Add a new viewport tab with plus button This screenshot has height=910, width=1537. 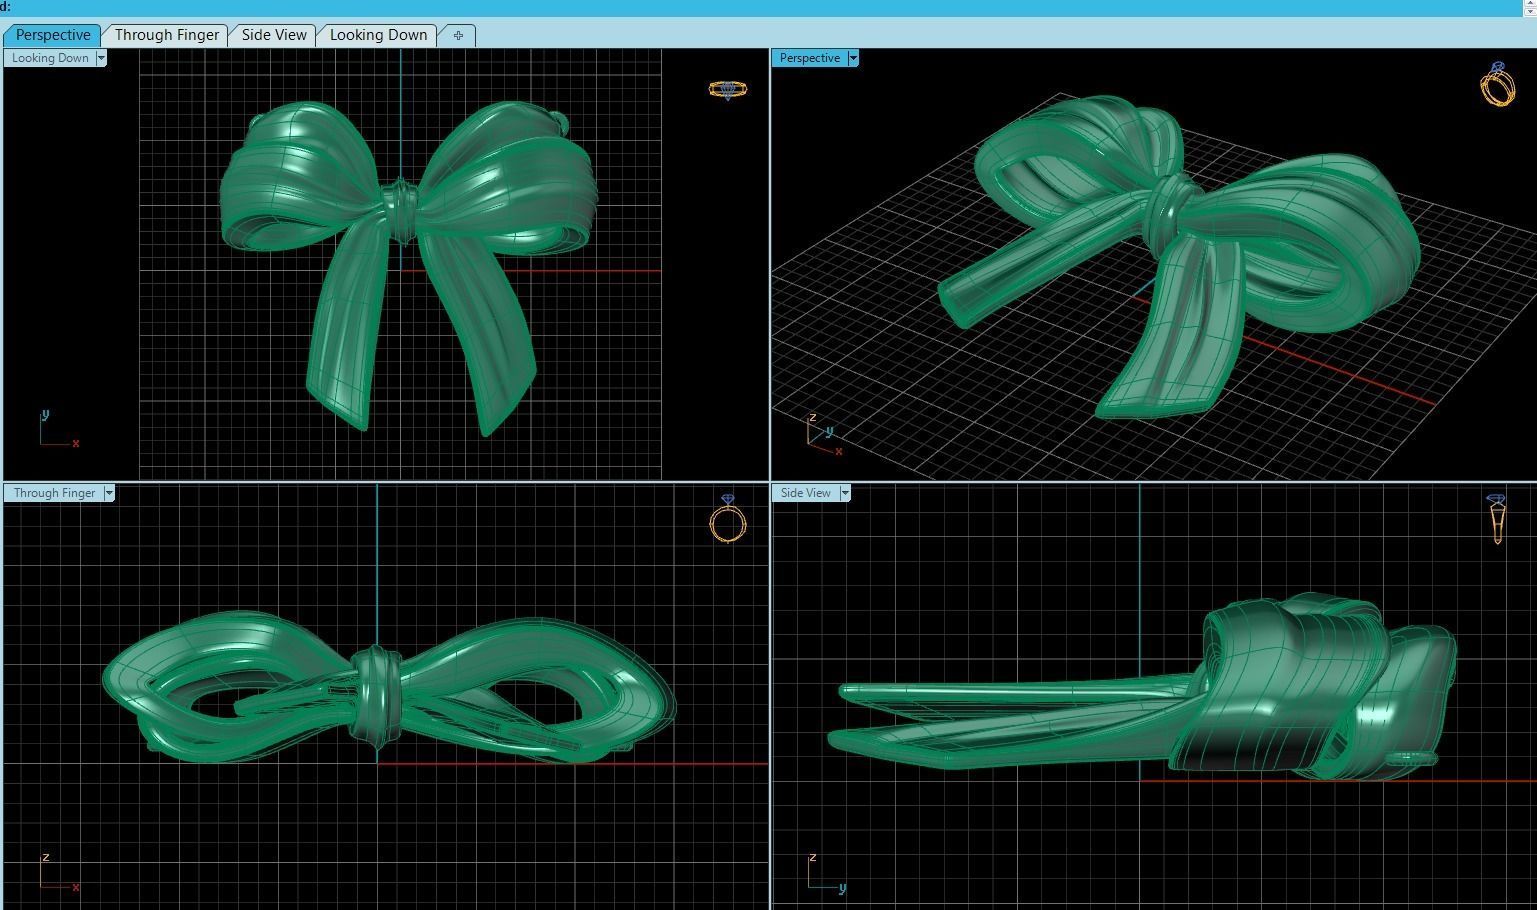(458, 35)
